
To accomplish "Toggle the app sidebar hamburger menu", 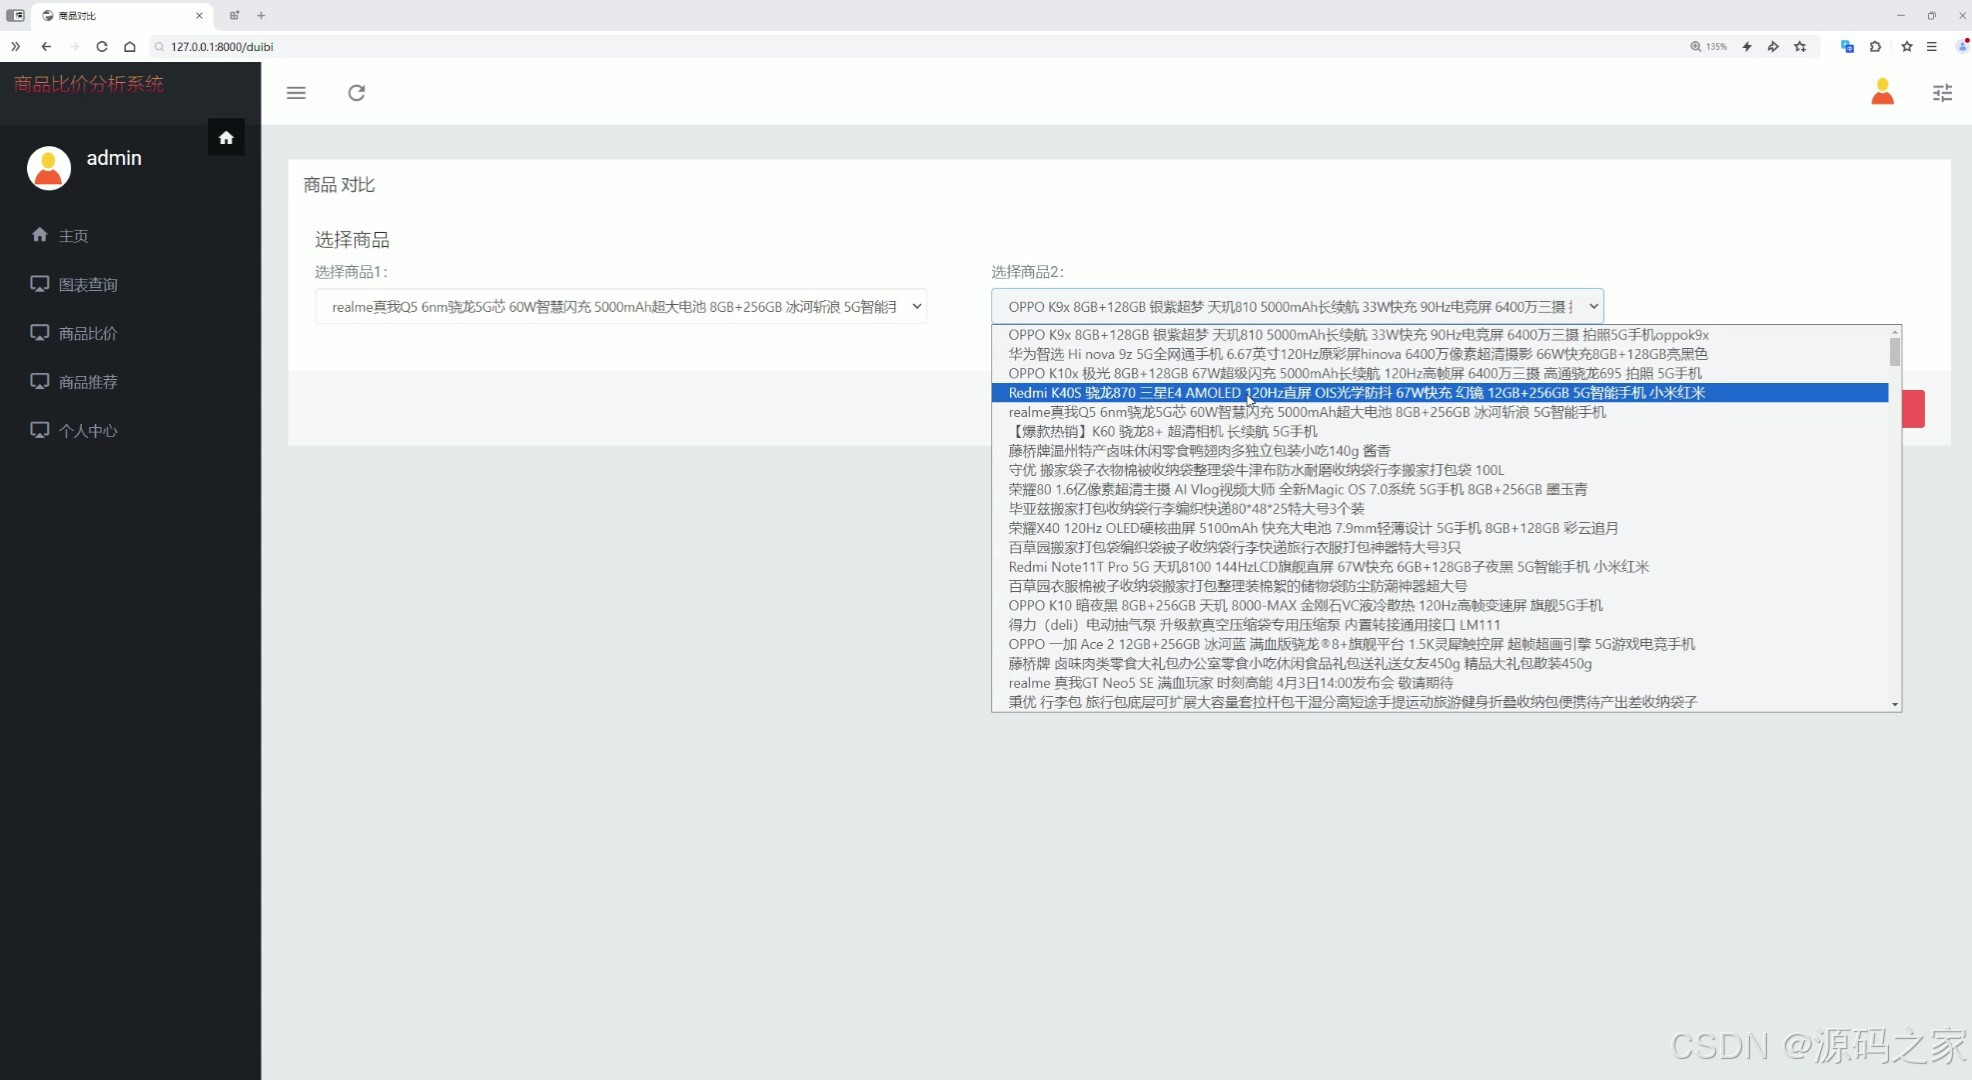I will point(296,93).
